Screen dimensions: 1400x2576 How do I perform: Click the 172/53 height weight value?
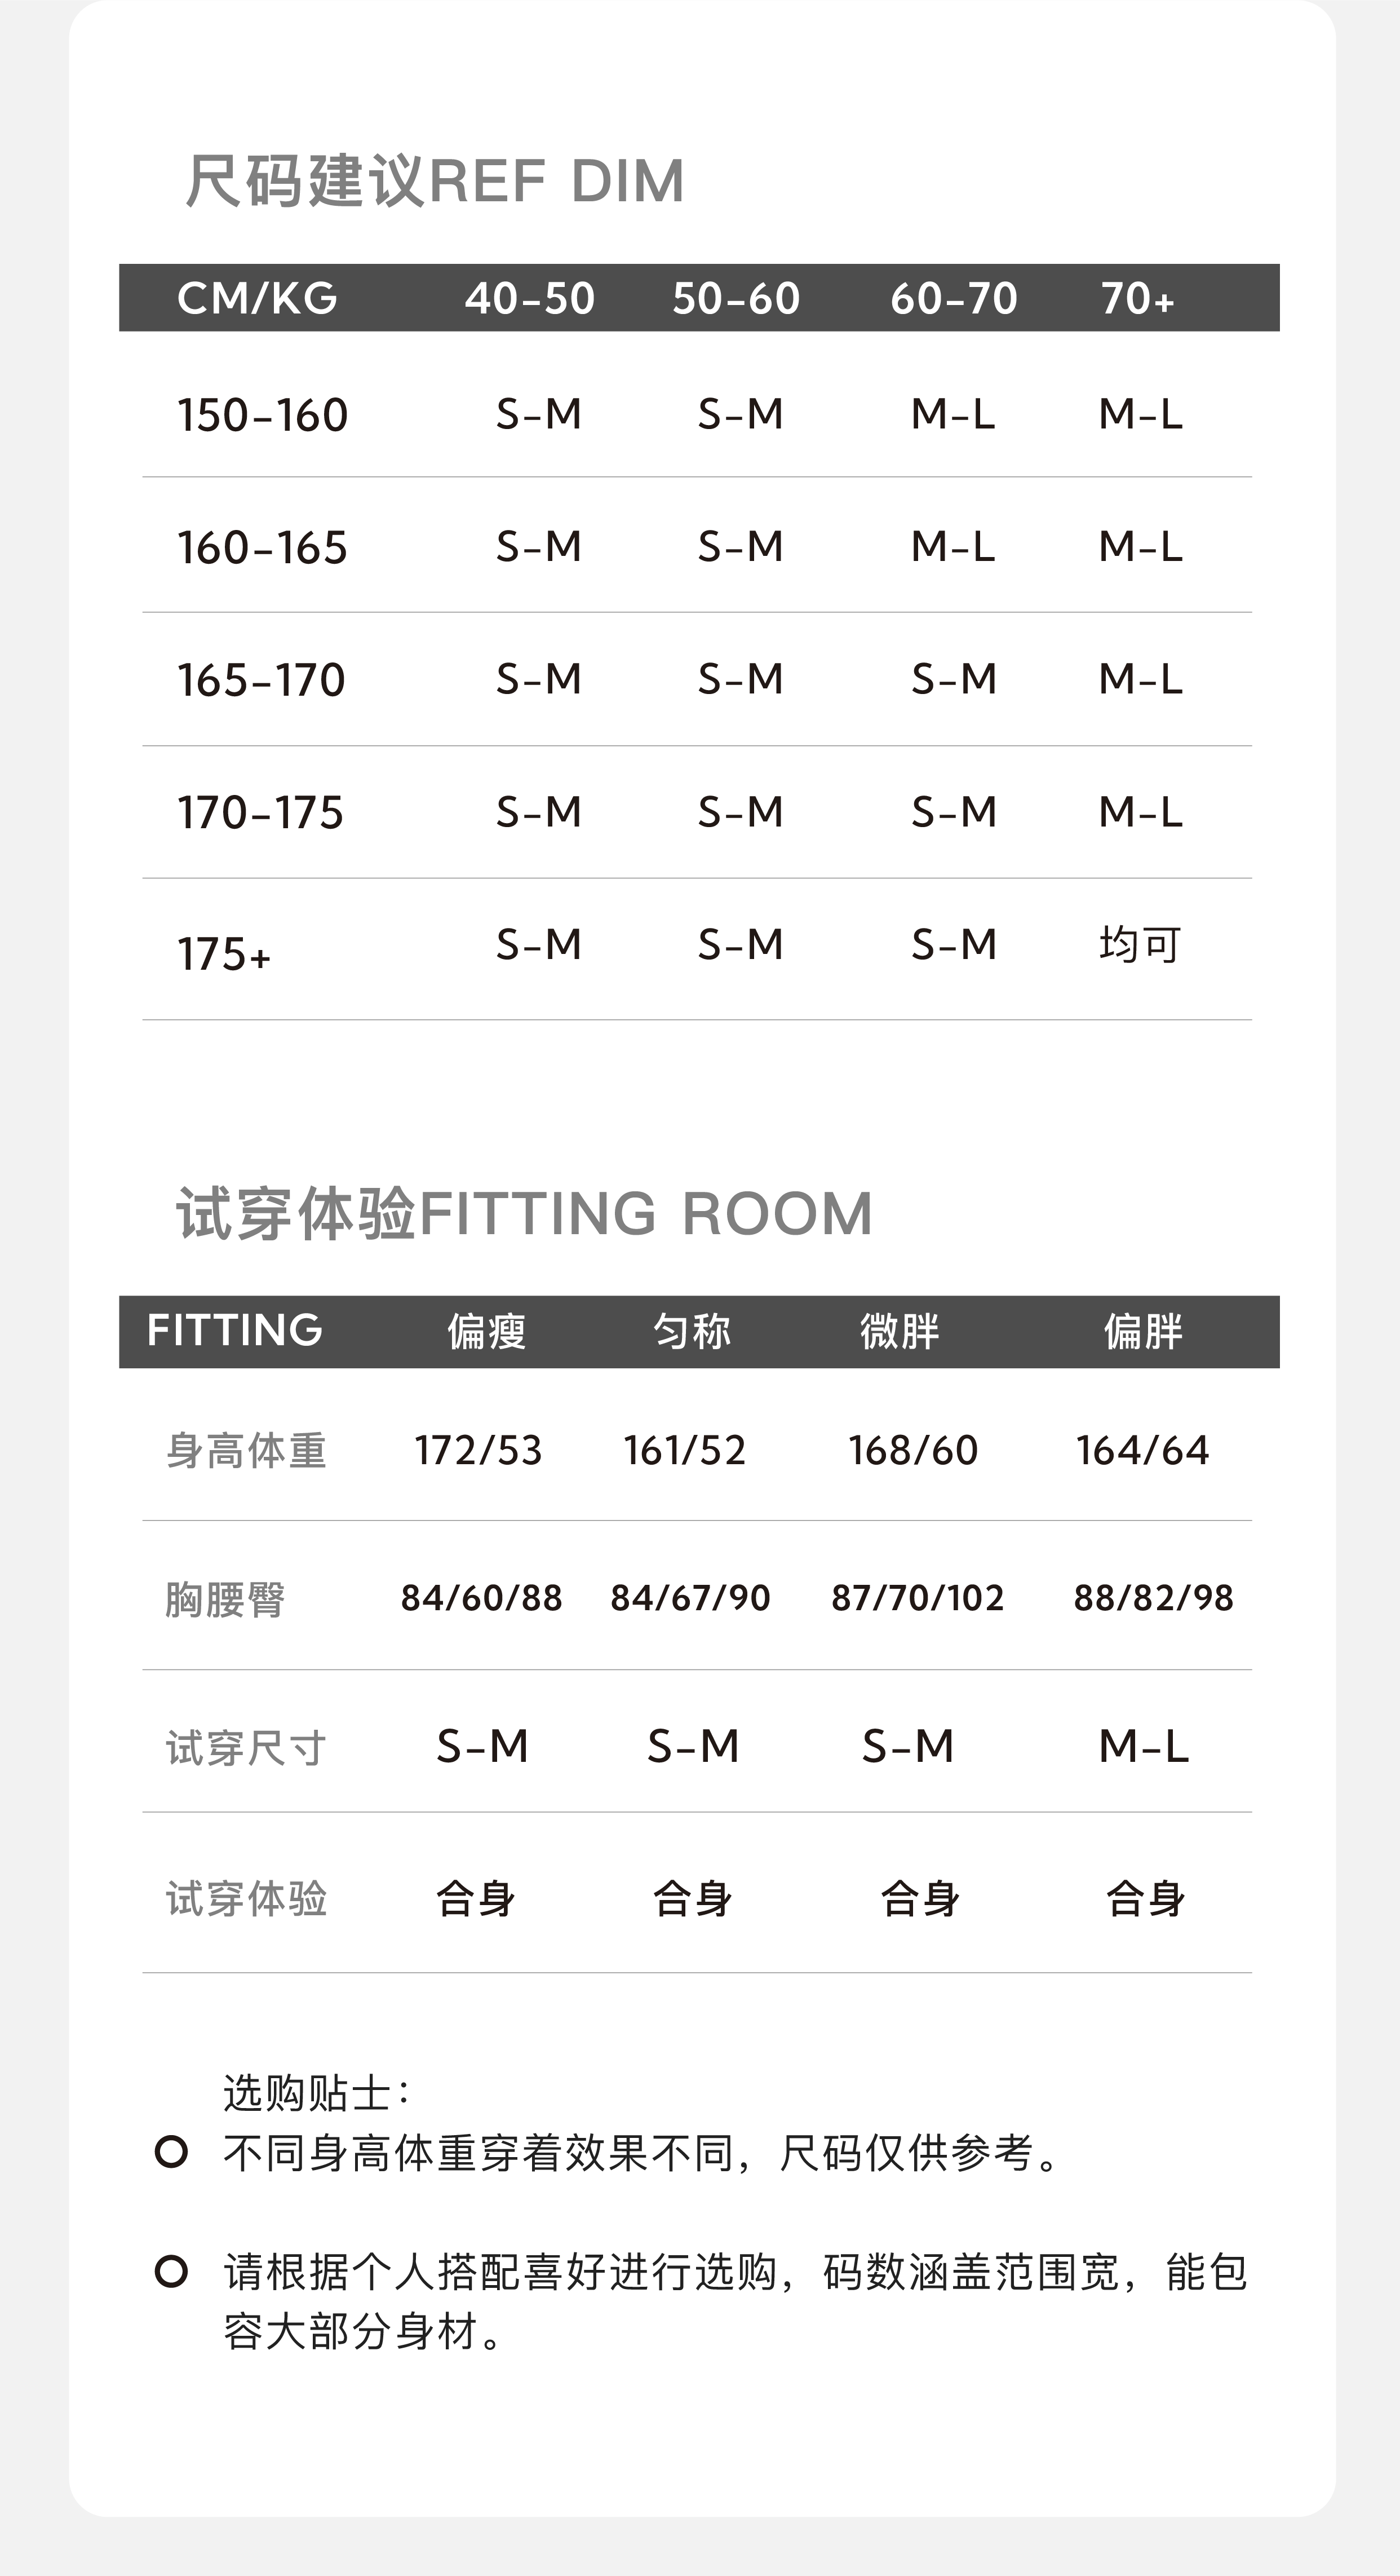pyautogui.click(x=478, y=1450)
